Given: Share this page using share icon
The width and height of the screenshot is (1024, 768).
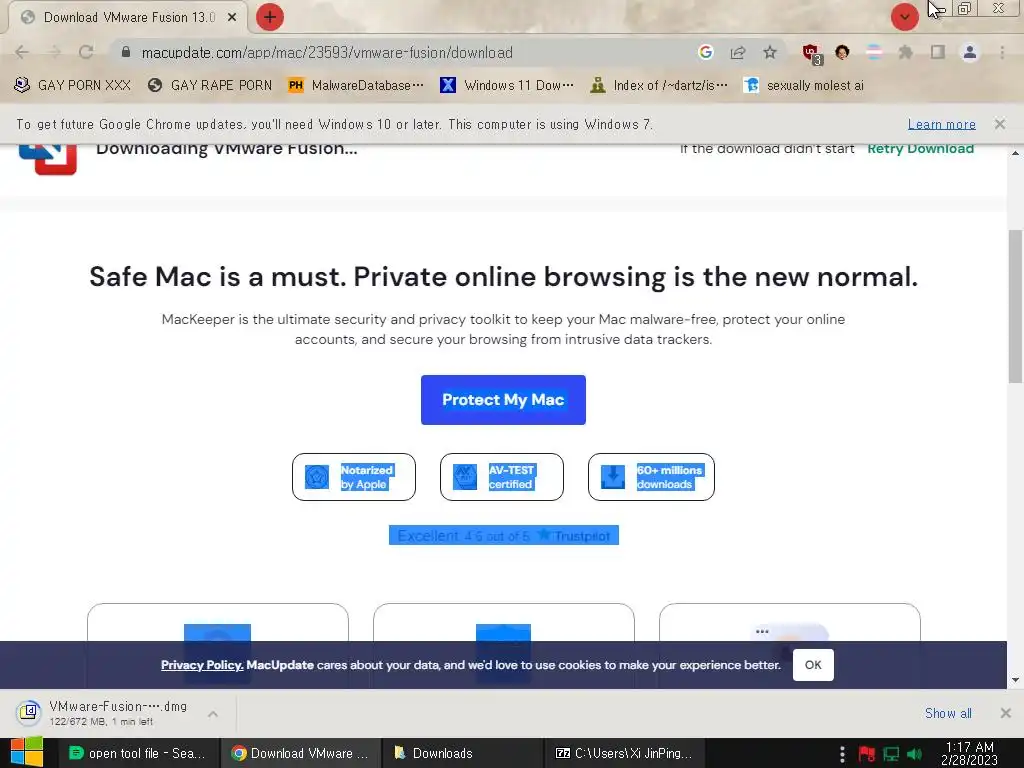Looking at the screenshot, I should point(738,52).
